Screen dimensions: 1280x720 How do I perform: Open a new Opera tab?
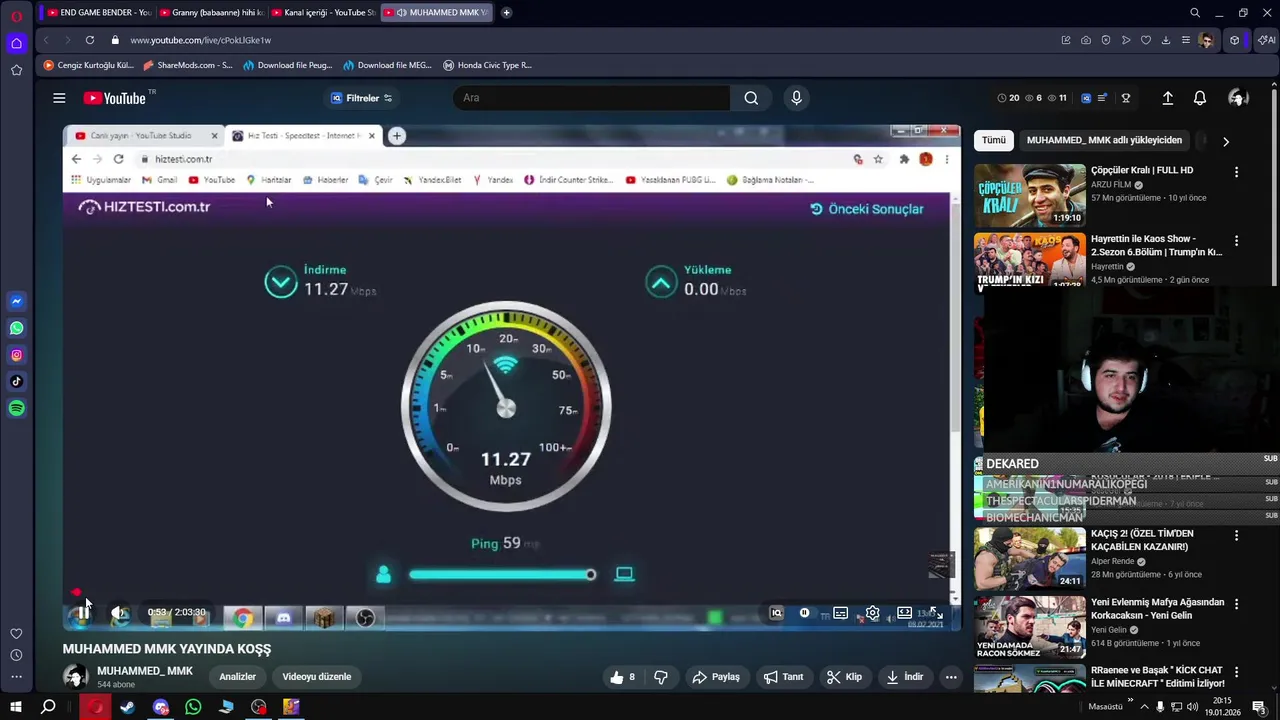click(506, 13)
